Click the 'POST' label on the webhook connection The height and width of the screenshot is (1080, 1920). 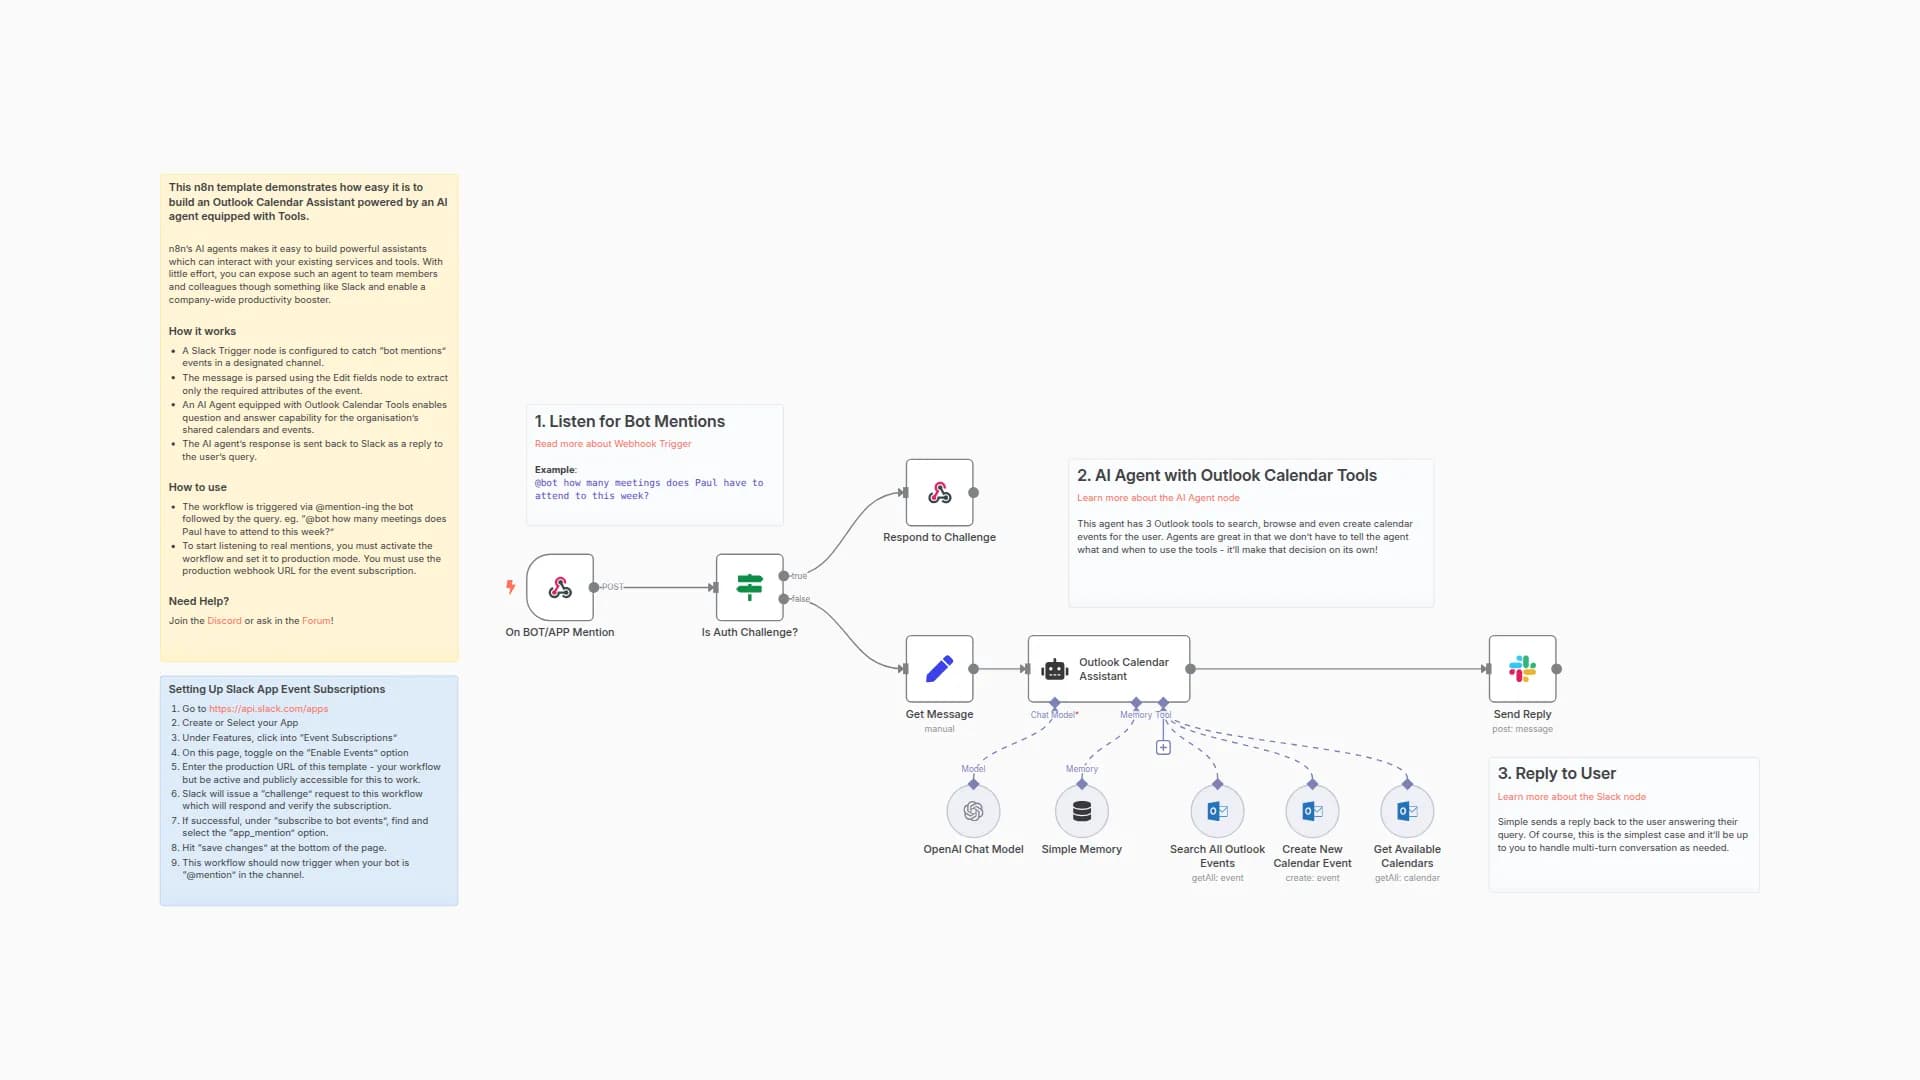coord(612,587)
